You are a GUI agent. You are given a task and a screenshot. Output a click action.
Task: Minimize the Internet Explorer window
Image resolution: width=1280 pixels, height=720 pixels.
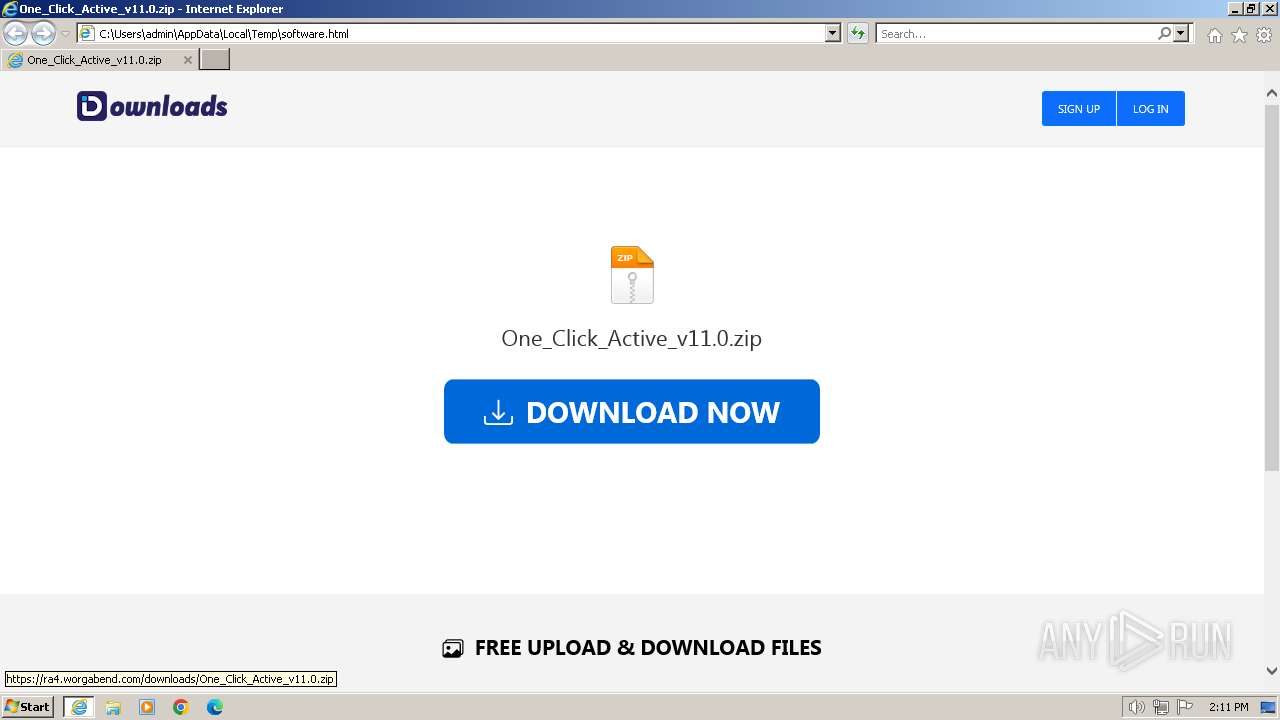(x=1234, y=9)
